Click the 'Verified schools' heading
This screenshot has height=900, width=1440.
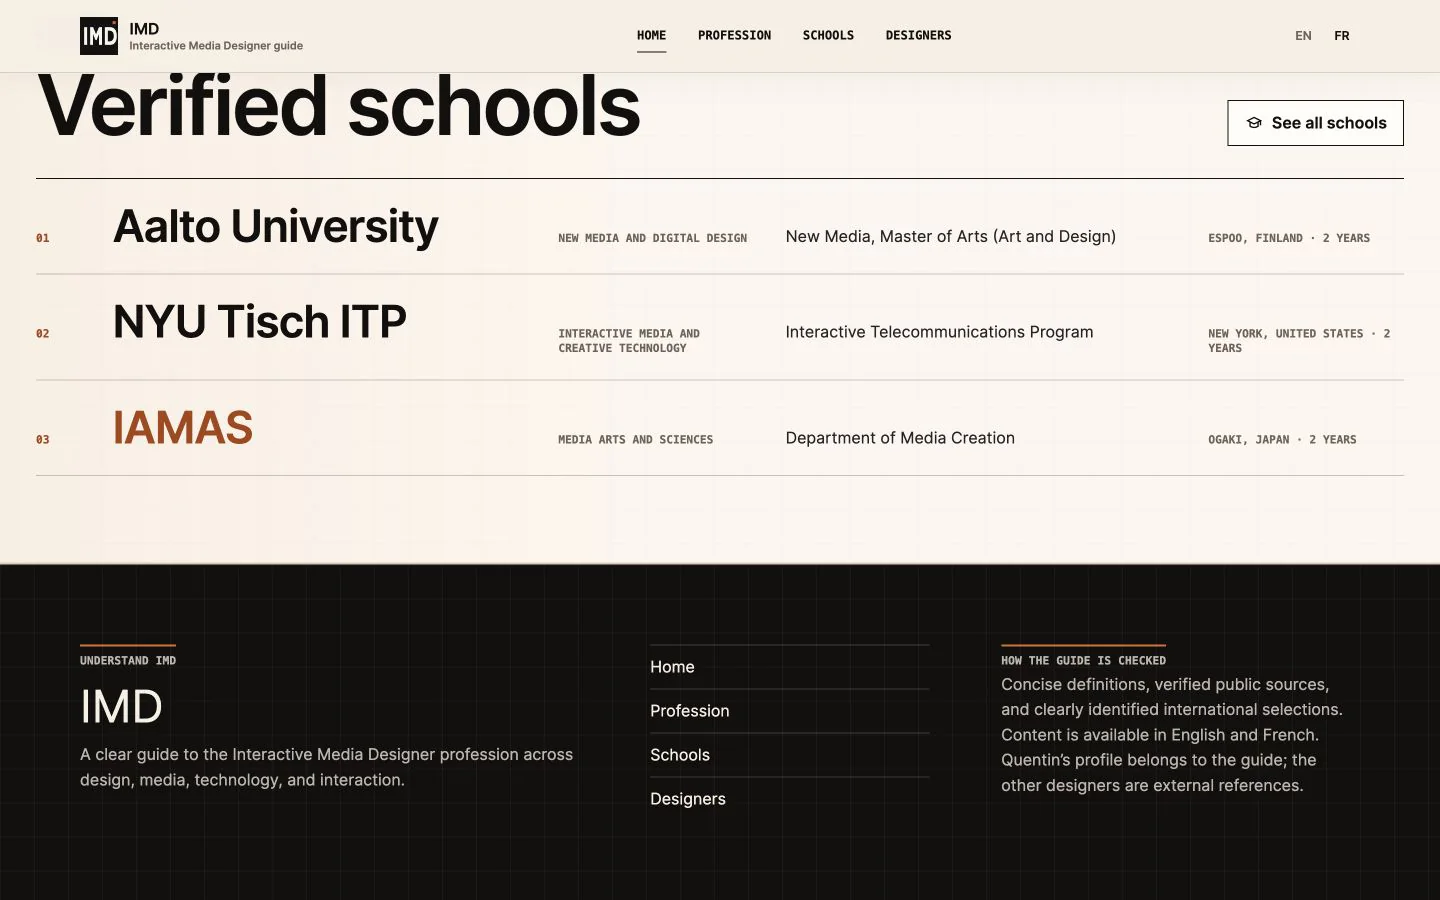click(338, 106)
